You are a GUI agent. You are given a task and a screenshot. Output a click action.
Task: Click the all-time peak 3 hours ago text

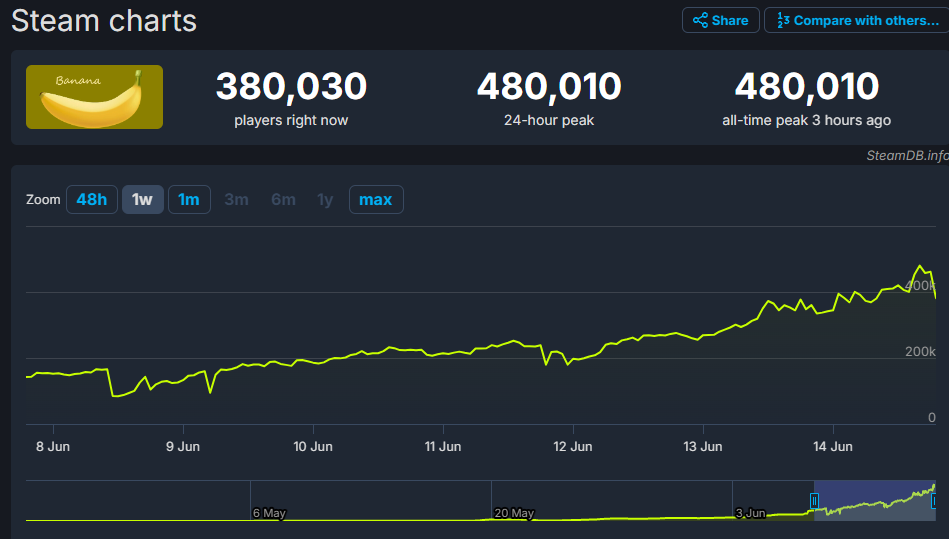point(806,120)
